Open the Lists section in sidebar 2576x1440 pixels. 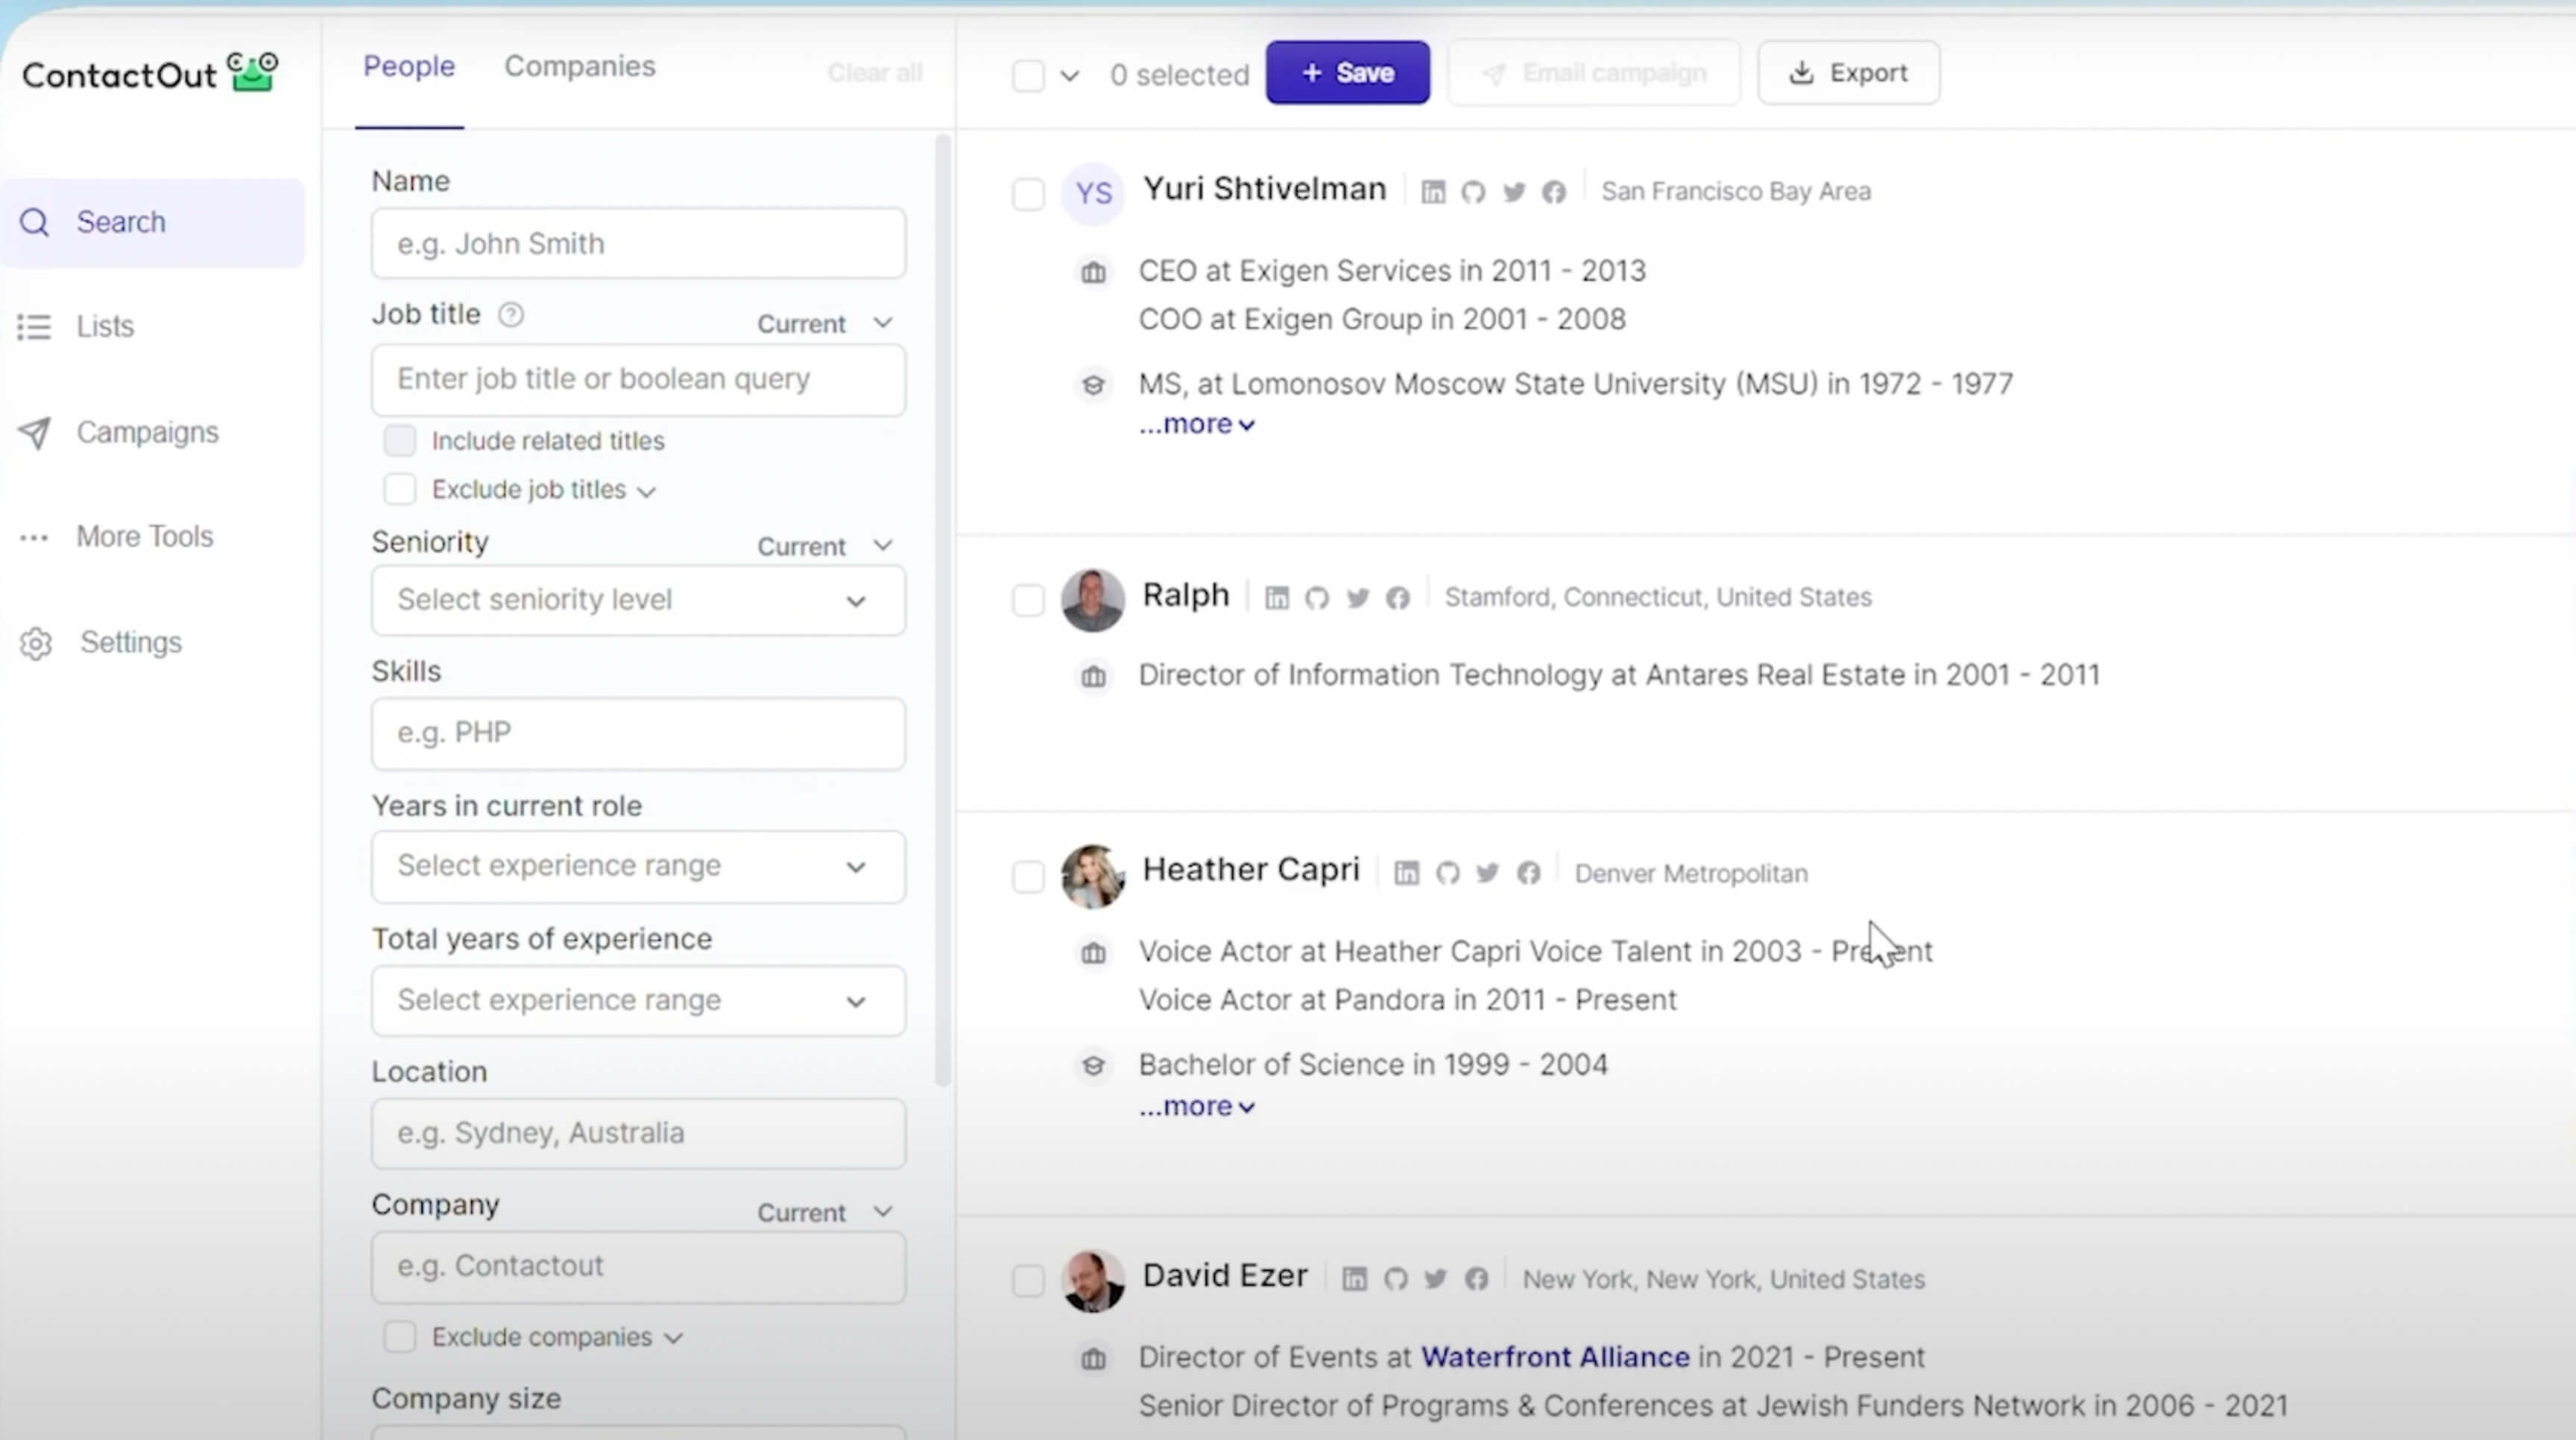[104, 327]
